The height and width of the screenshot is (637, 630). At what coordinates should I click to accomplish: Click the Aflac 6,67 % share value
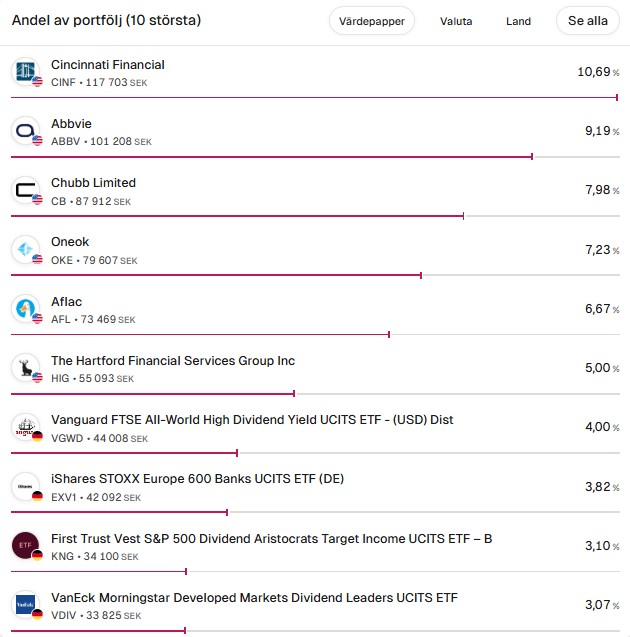(x=600, y=309)
